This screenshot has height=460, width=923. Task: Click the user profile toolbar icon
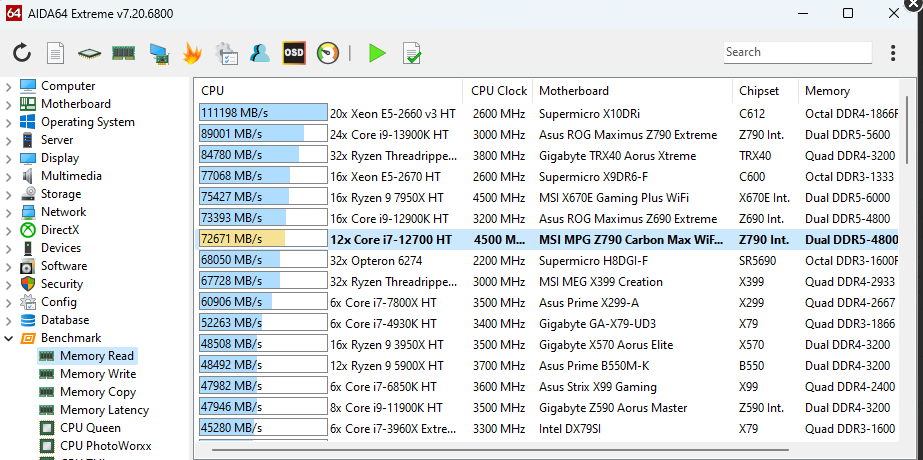(260, 54)
